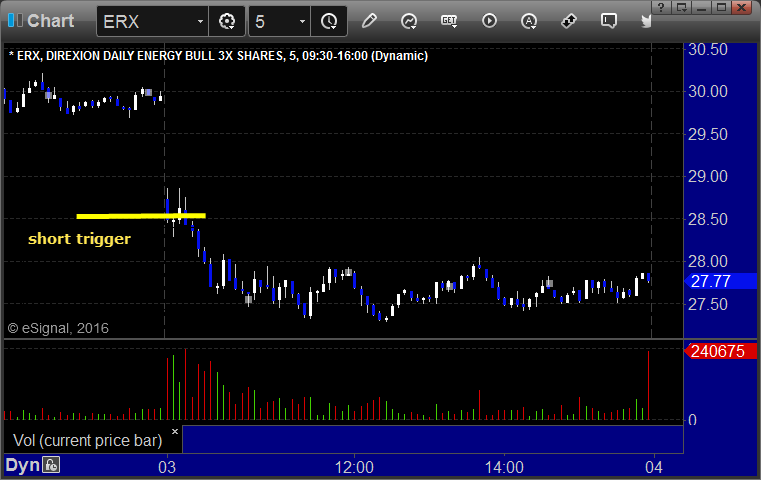Click the current price 27.77 marker
Viewport: 761px width, 480px height.
pos(720,281)
